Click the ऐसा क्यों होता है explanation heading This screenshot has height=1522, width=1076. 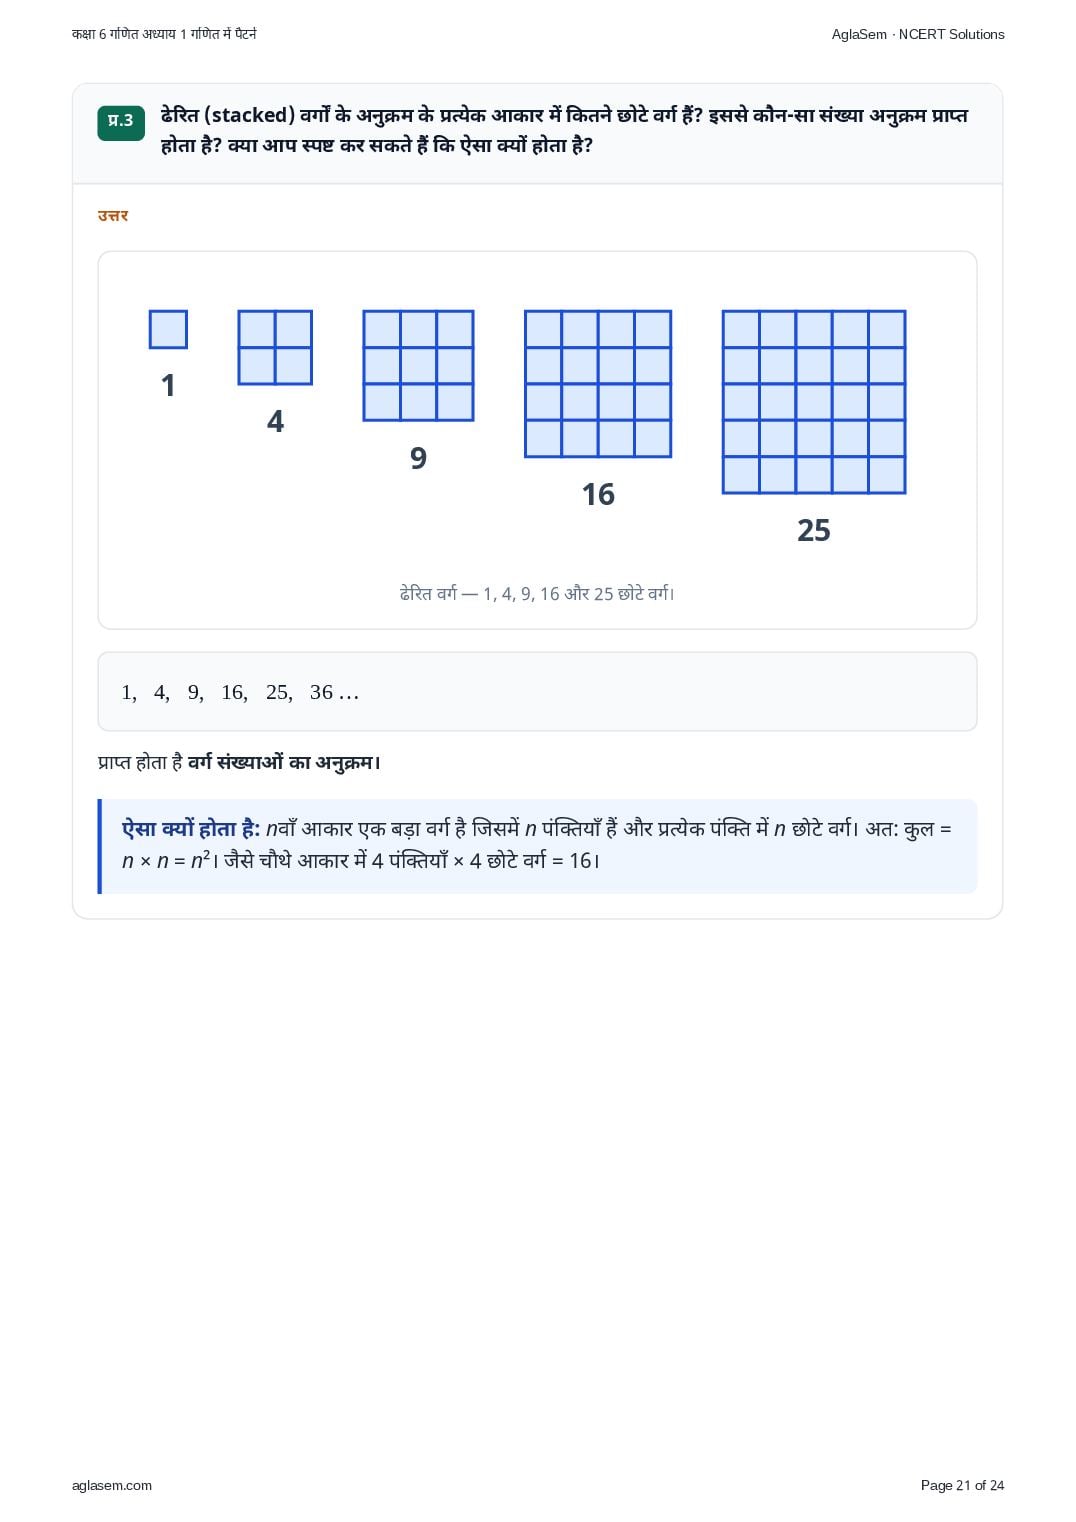191,828
